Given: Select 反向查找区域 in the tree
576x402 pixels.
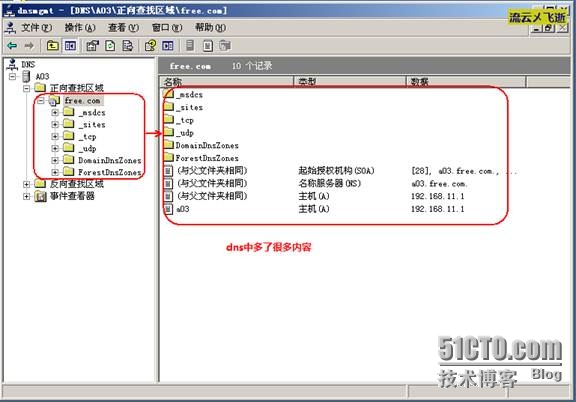Looking at the screenshot, I should 76,184.
